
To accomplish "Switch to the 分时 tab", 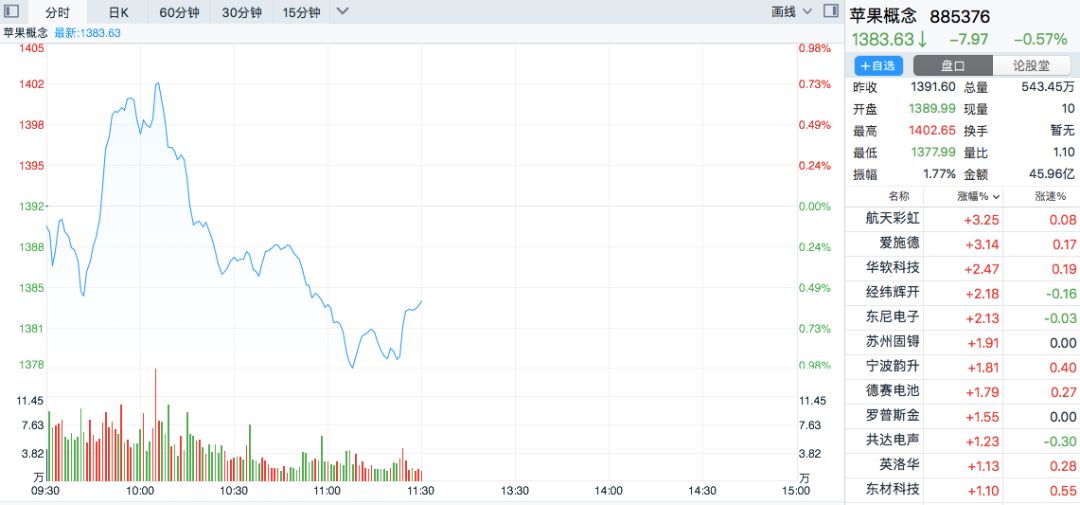I will [x=58, y=12].
